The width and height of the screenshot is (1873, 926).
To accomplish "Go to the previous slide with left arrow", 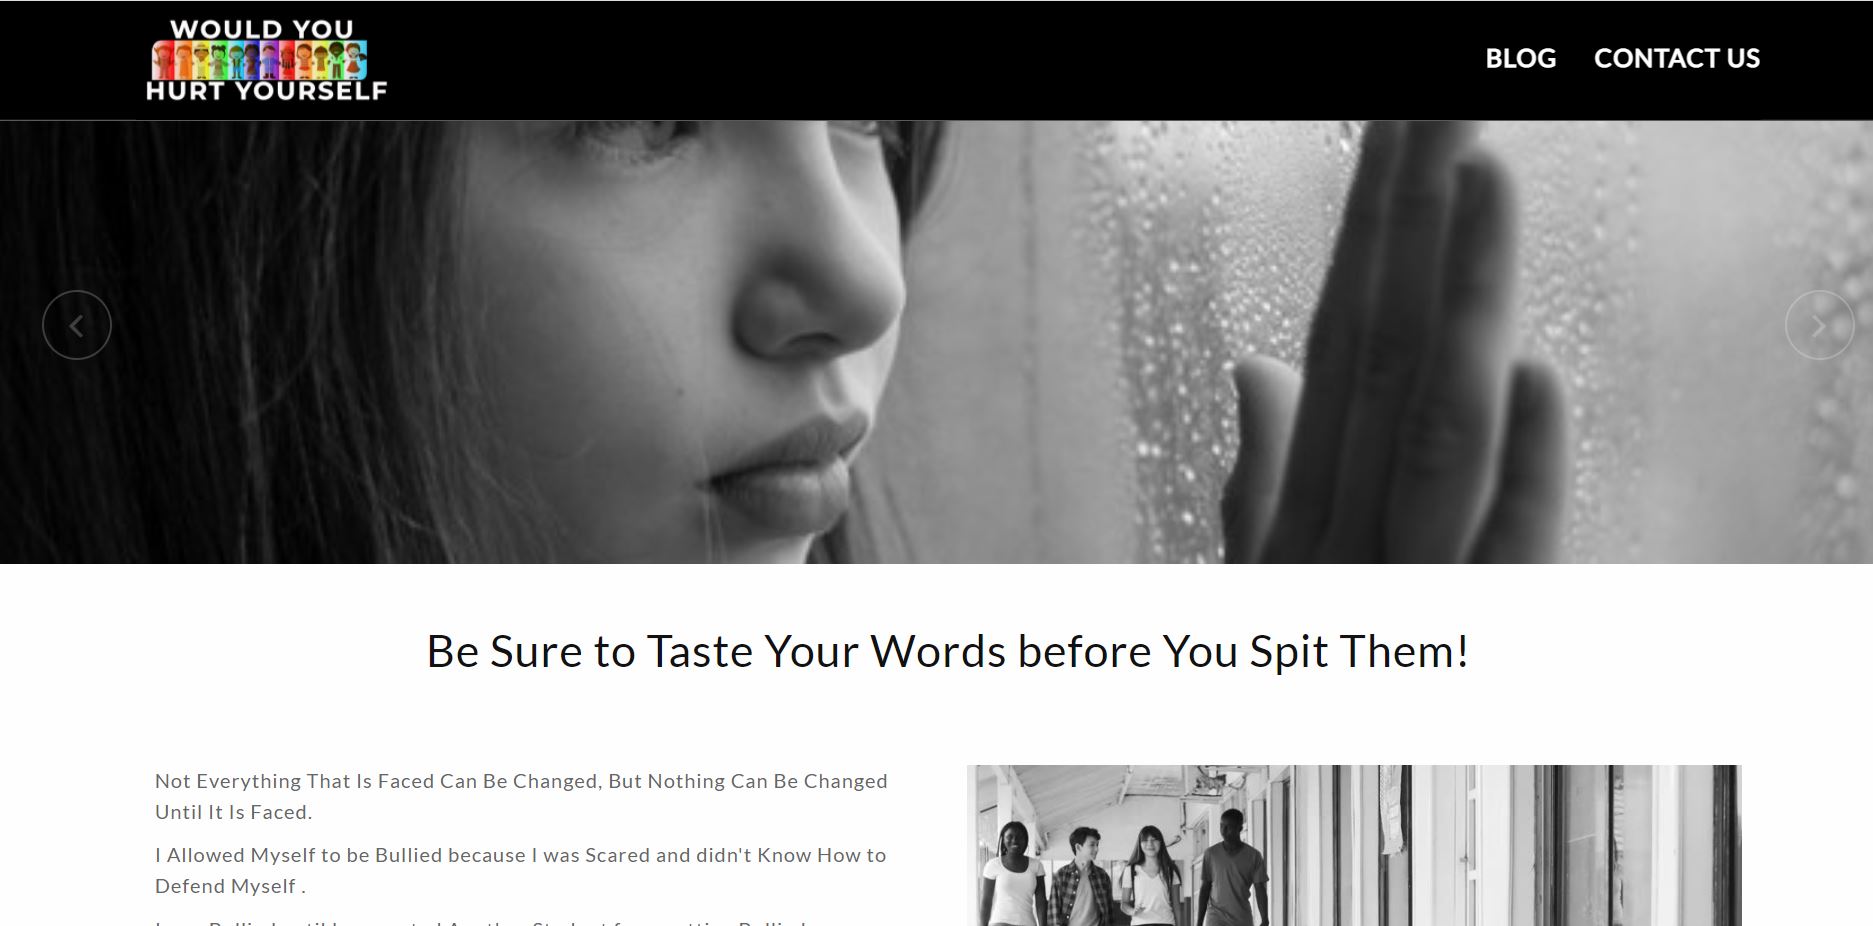I will coord(76,325).
